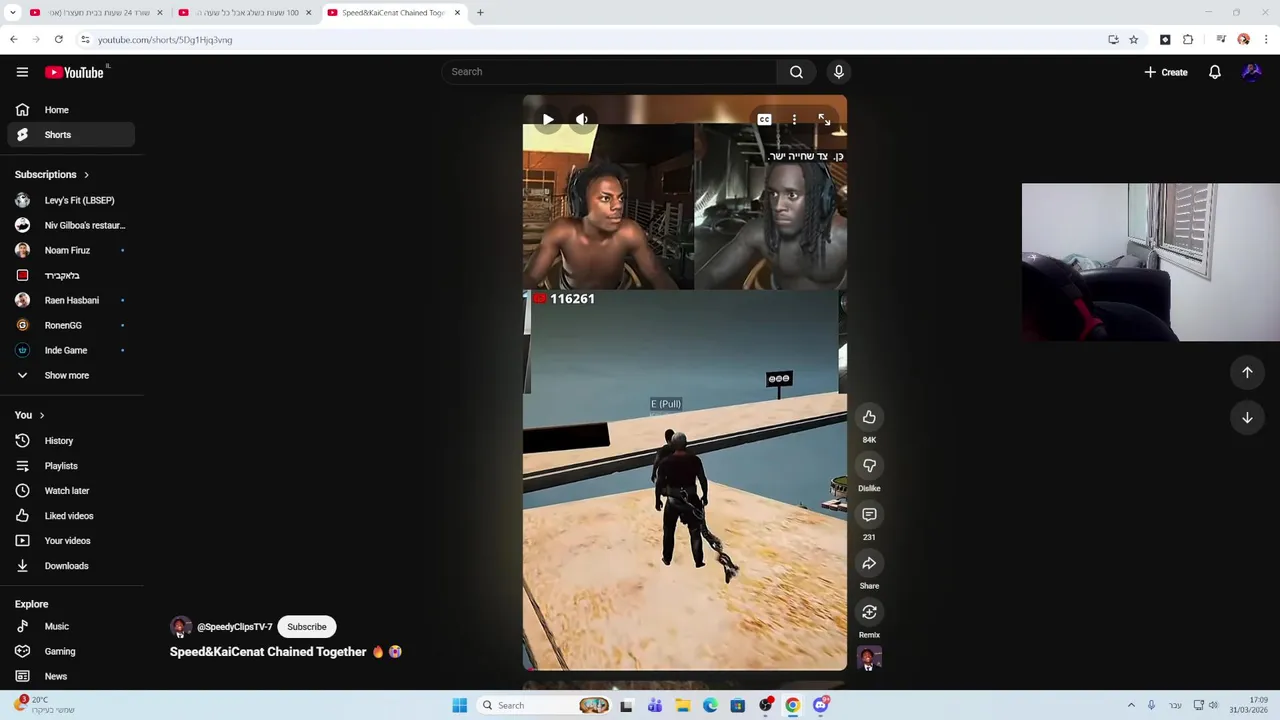1280x720 pixels.
Task: Open the Chrome three-dot menu
Action: point(1266,40)
